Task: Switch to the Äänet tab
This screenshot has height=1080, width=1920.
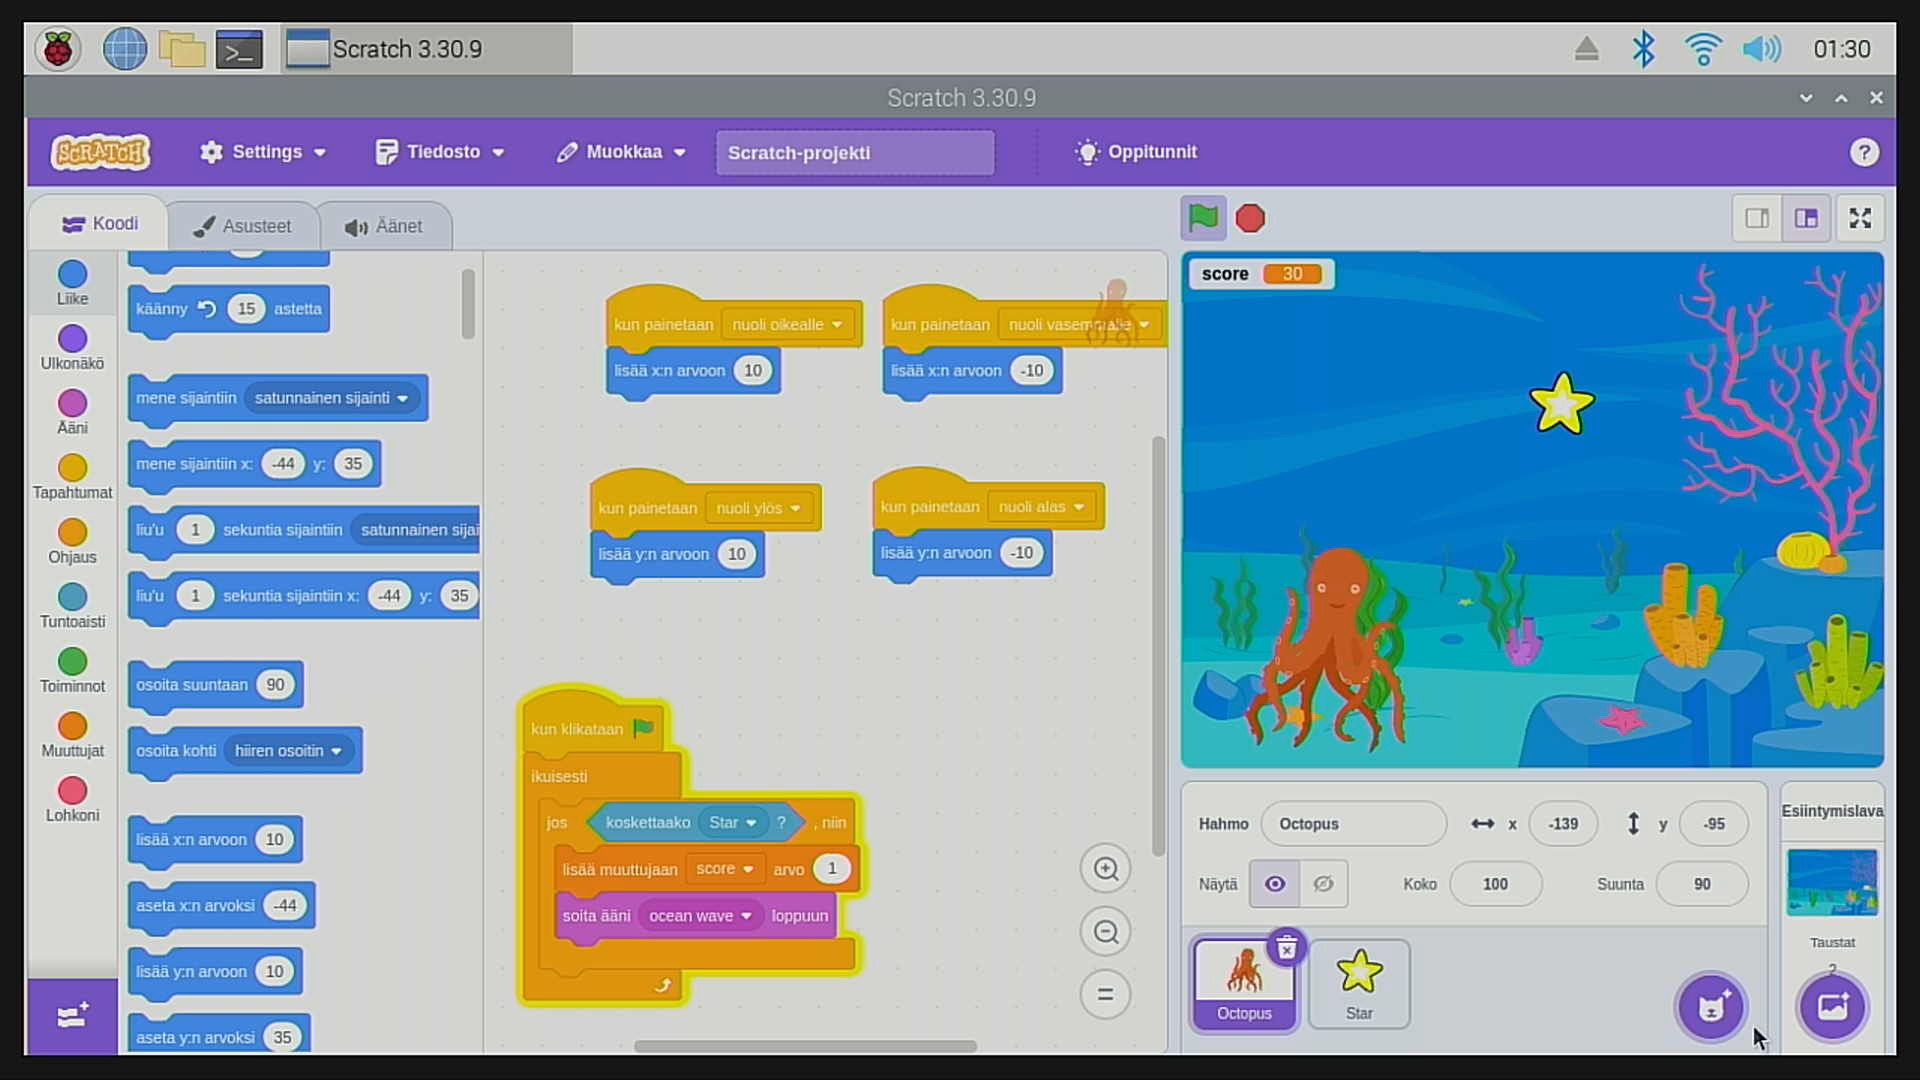Action: pyautogui.click(x=384, y=226)
